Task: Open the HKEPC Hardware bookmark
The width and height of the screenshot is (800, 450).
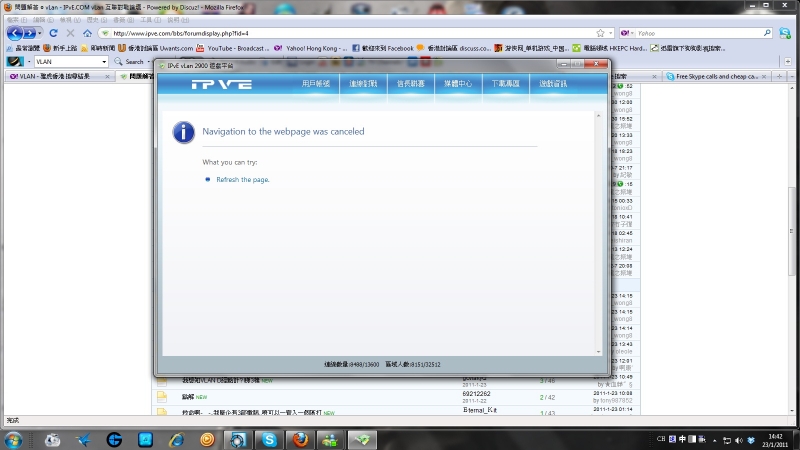Action: pyautogui.click(x=610, y=48)
